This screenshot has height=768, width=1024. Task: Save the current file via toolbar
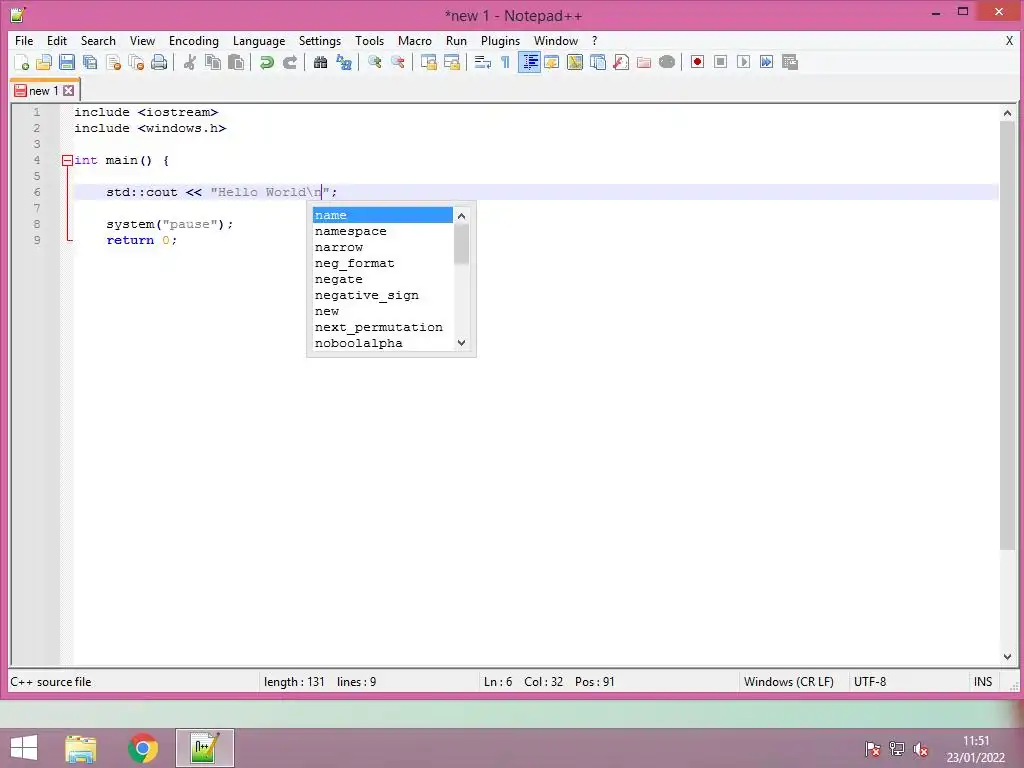click(67, 62)
